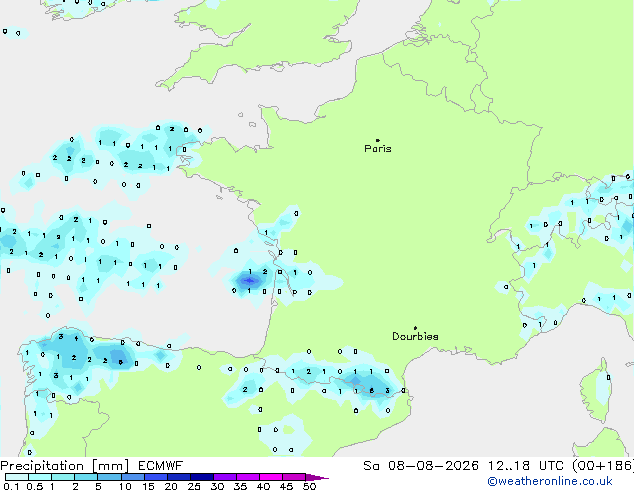This screenshot has width=634, height=490.
Task: Select the legend swatch between 10 and 15
Action: (133, 477)
